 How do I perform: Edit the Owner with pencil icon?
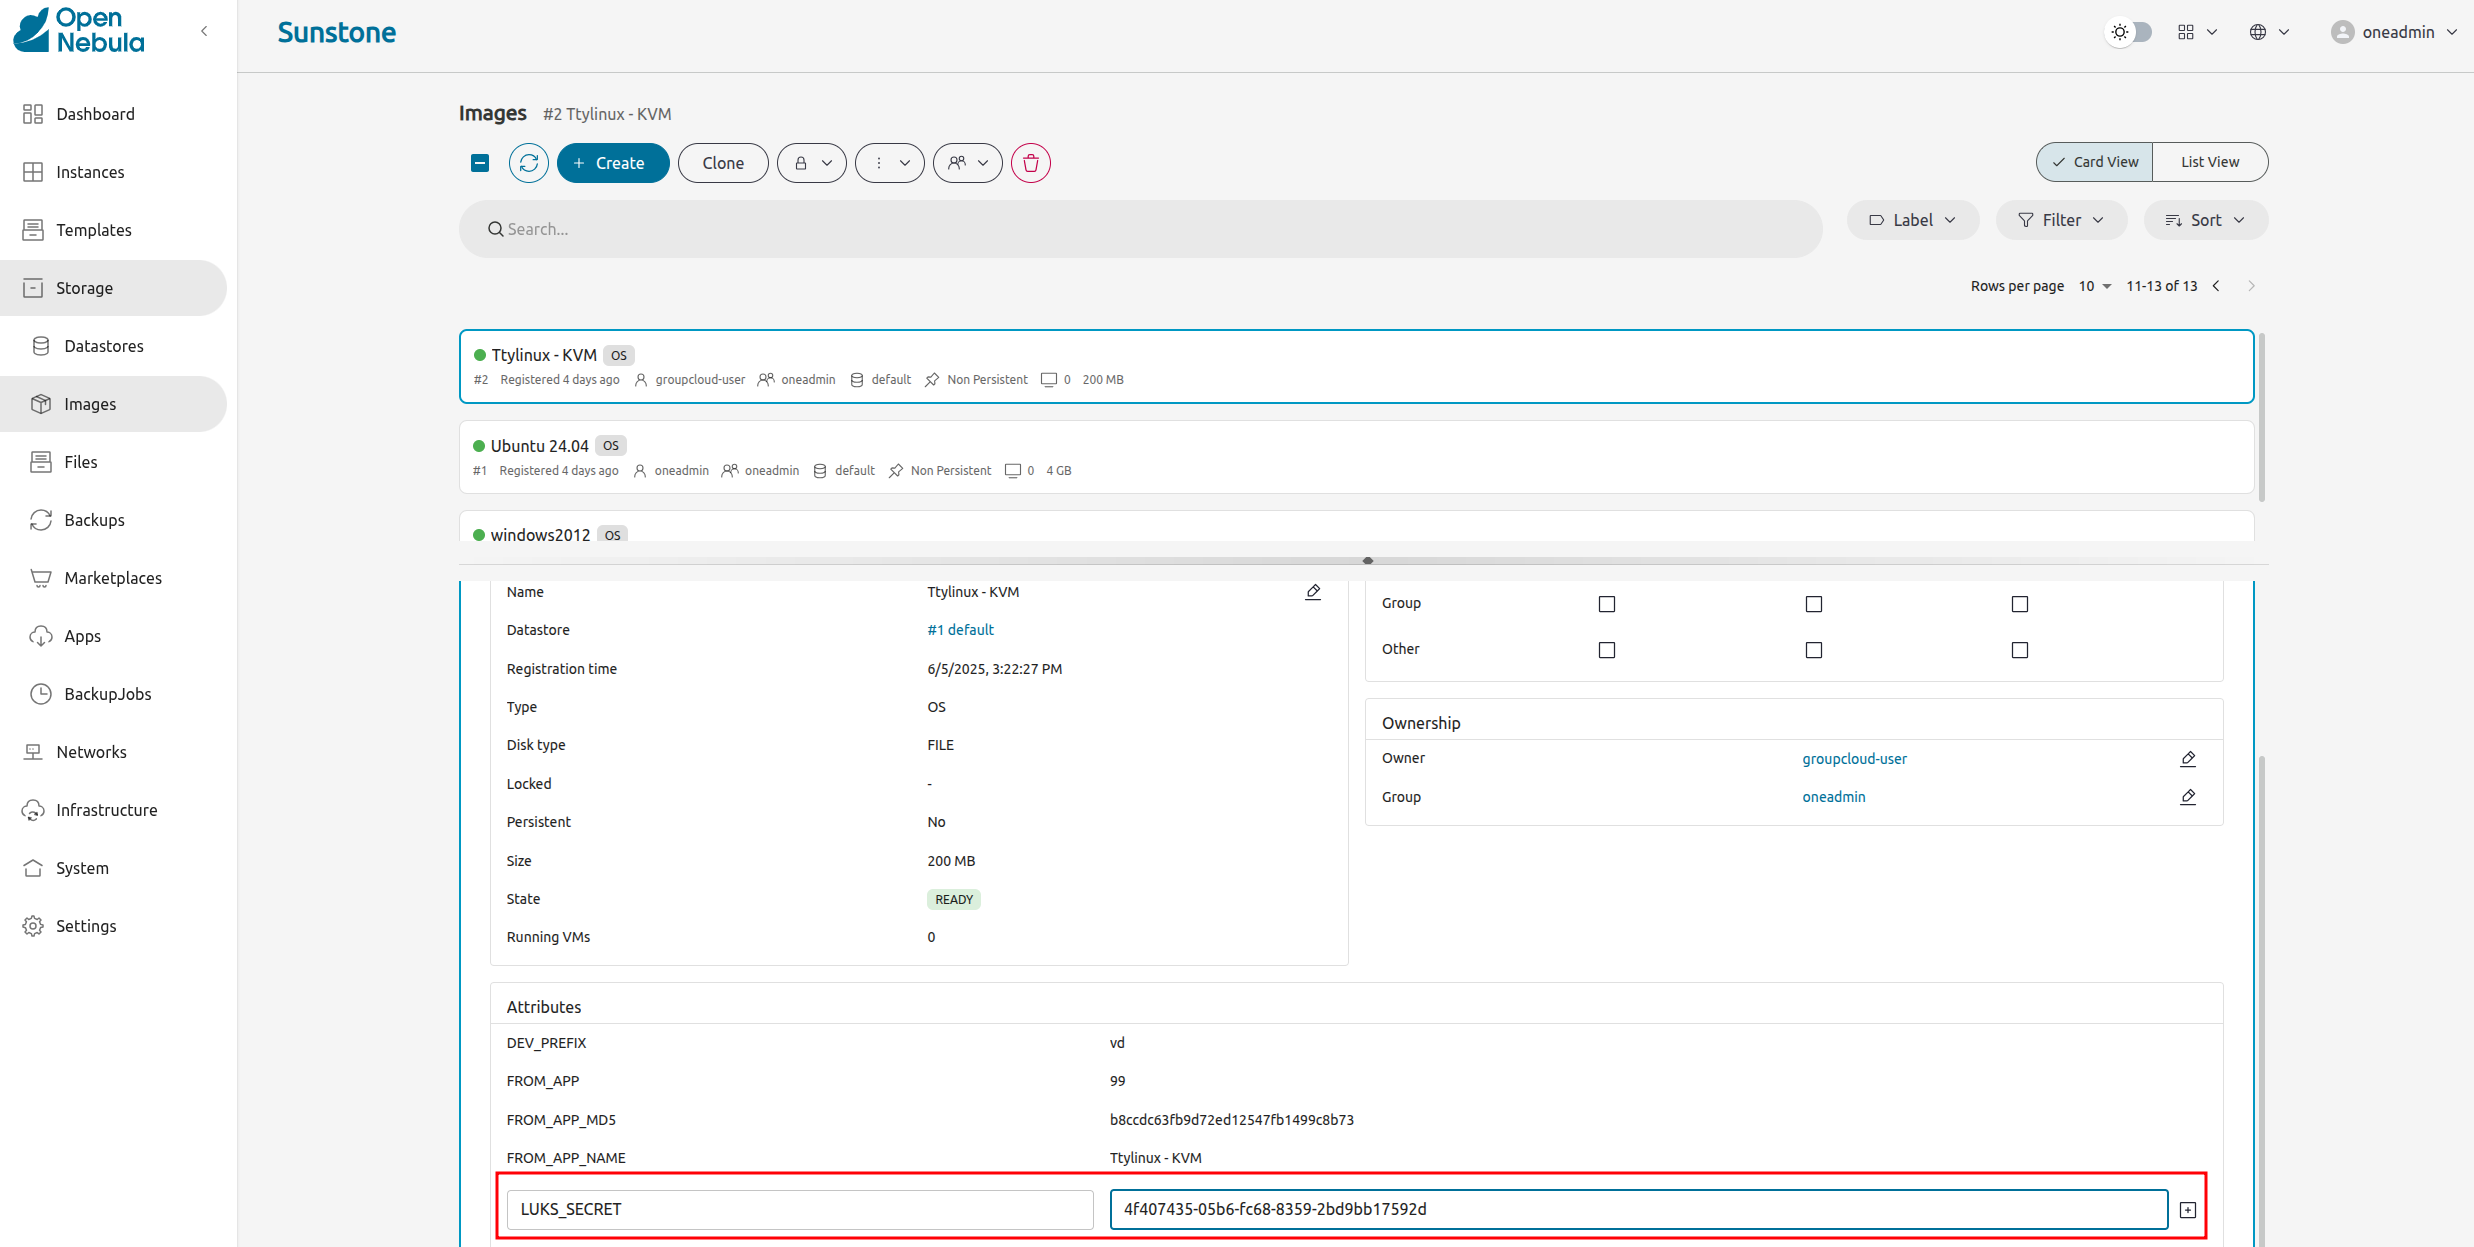[x=2187, y=759]
